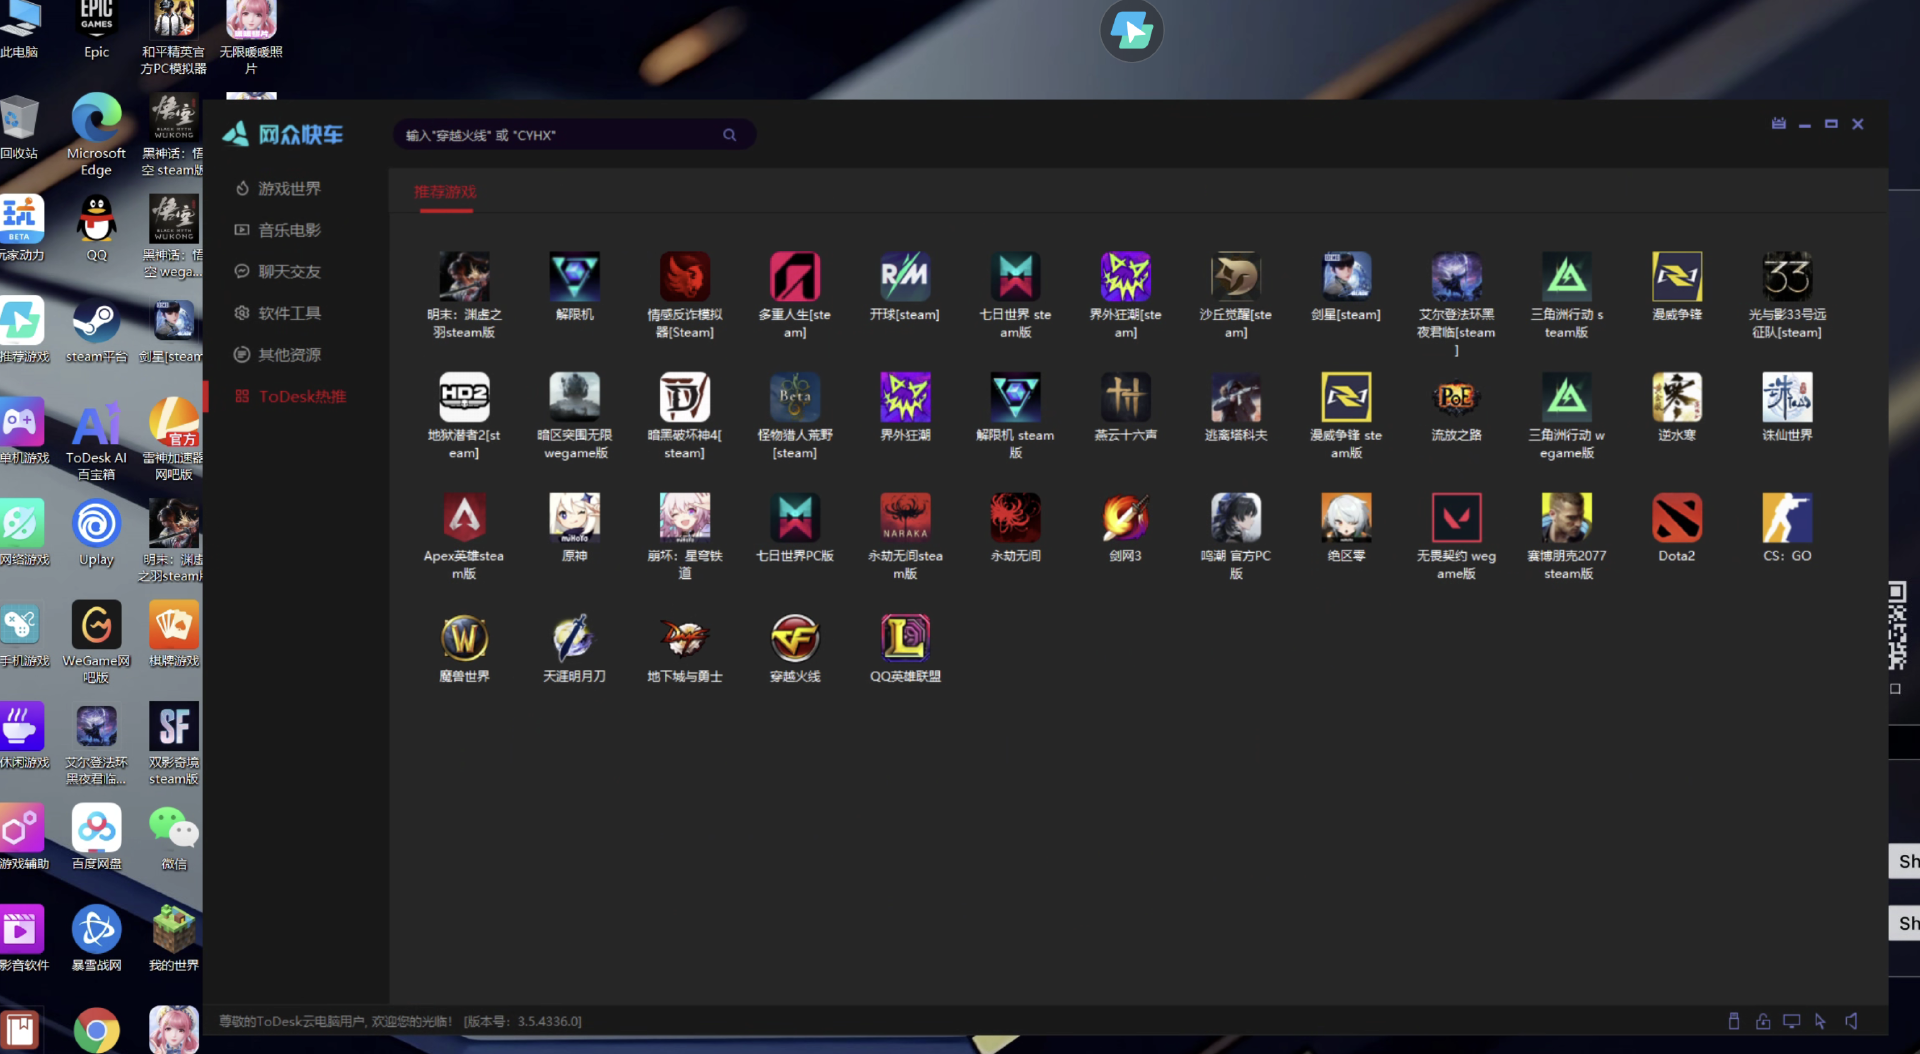This screenshot has height=1054, width=1920.
Task: Open 剑星[steam] icon in launcher grid
Action: click(1346, 277)
